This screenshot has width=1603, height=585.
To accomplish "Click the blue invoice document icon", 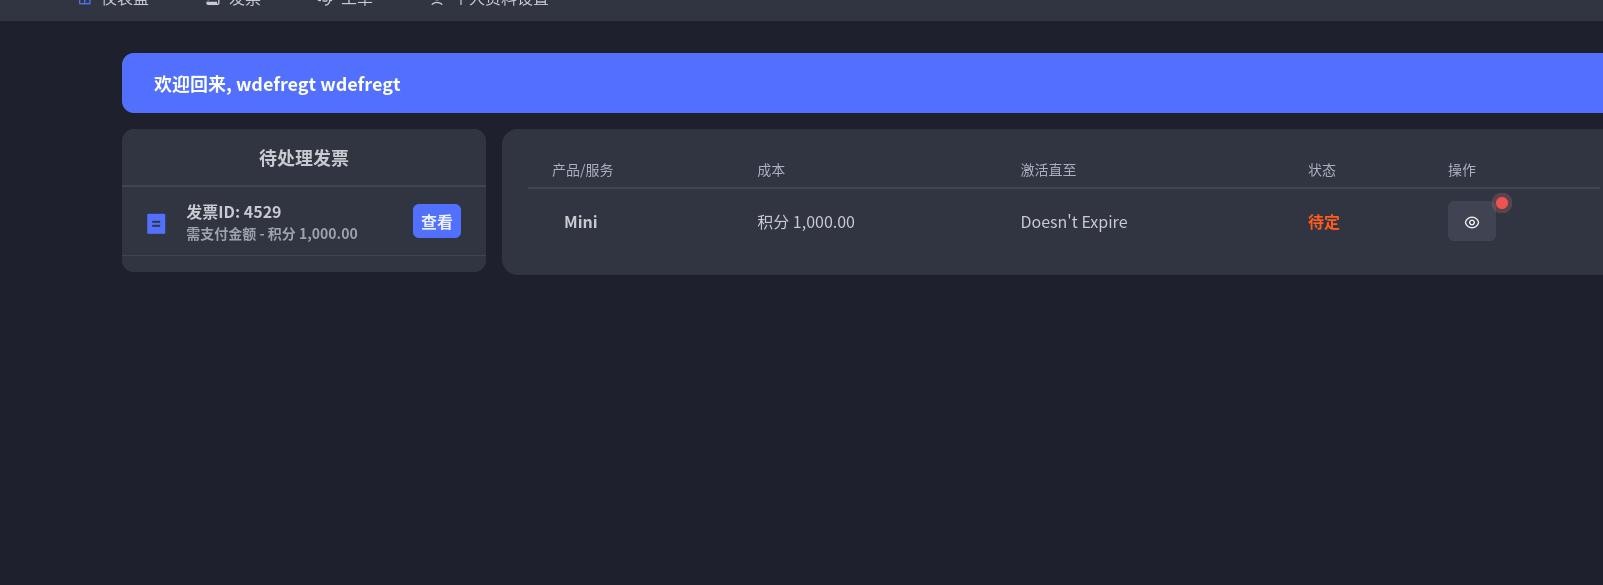I will (156, 223).
